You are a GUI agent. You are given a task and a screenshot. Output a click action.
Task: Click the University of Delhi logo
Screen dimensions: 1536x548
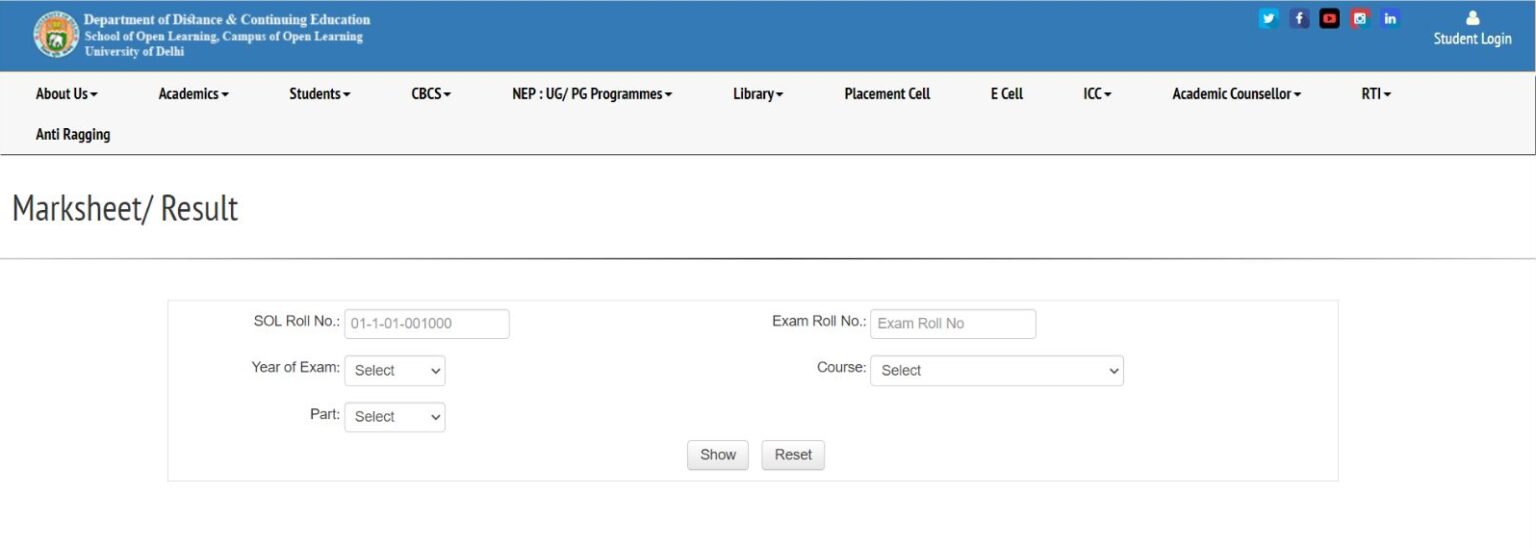click(55, 35)
